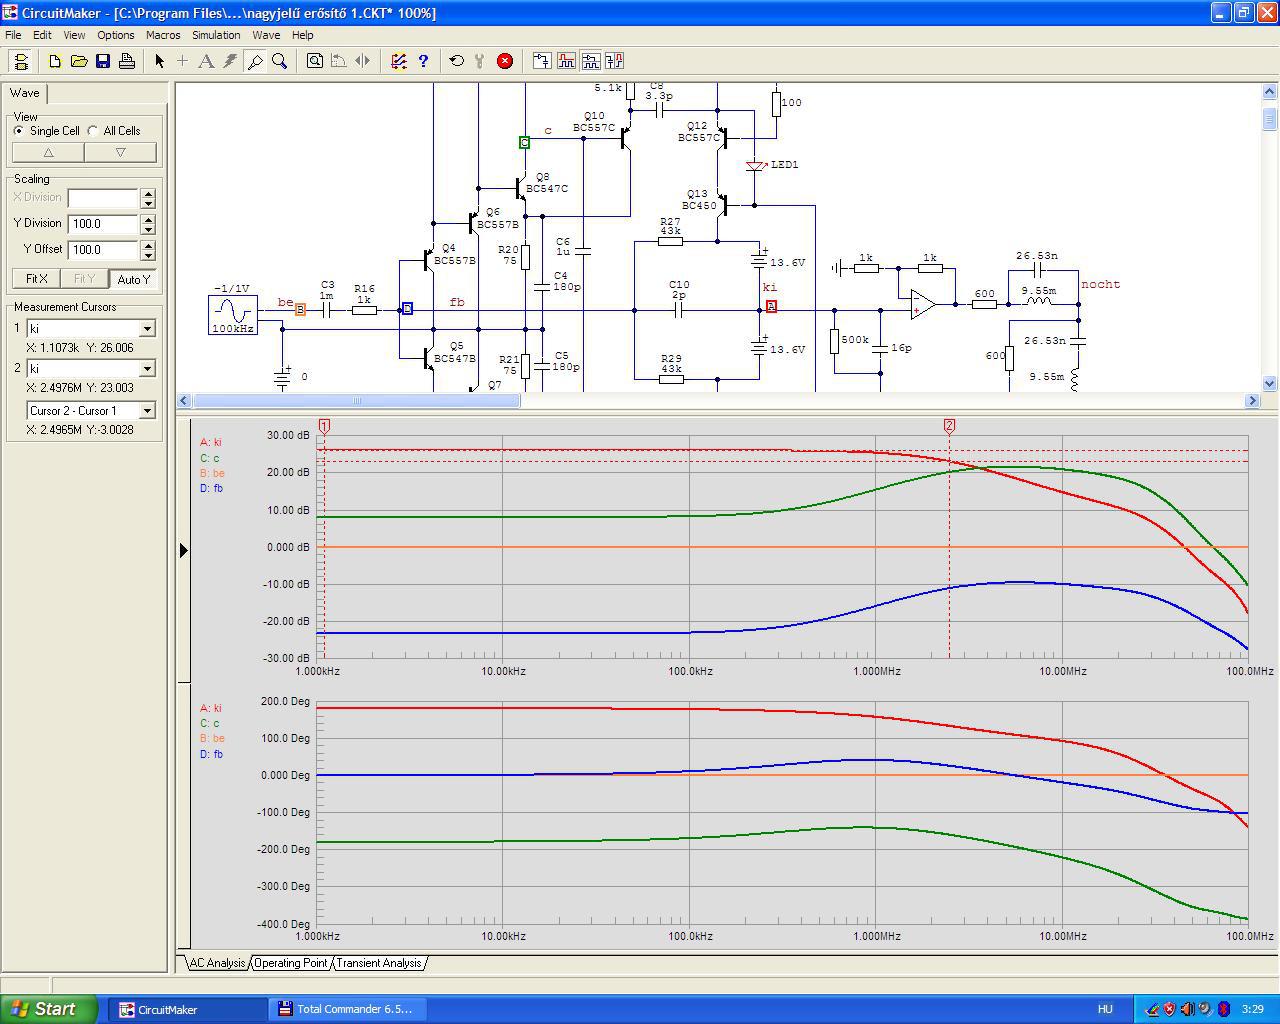Click the blue question mark help icon
Image resolution: width=1280 pixels, height=1024 pixels.
coord(423,61)
